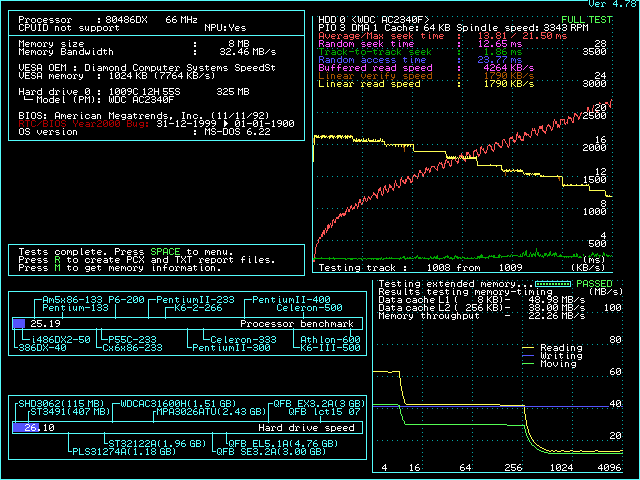
Task: Click the i486DX2-50 reference label
Action: point(60,340)
